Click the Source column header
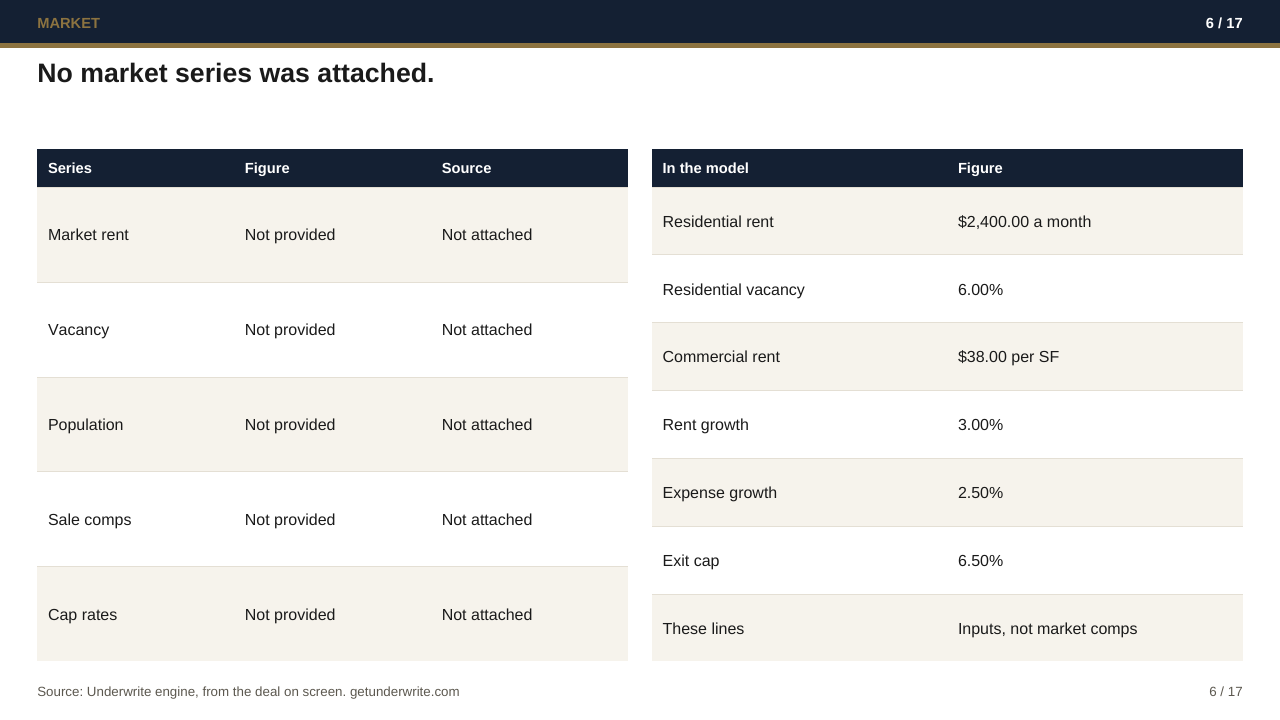Screen dimensions: 1280x720 [466, 168]
